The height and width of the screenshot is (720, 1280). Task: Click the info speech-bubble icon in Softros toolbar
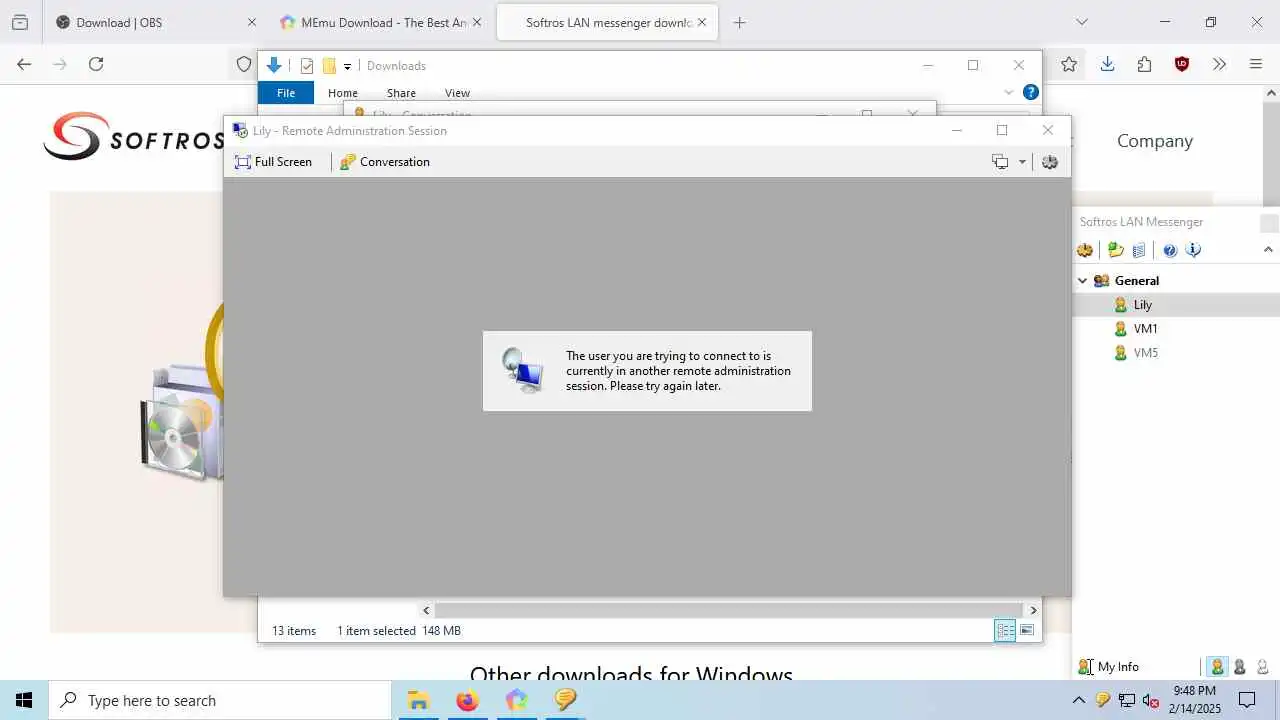[1193, 250]
